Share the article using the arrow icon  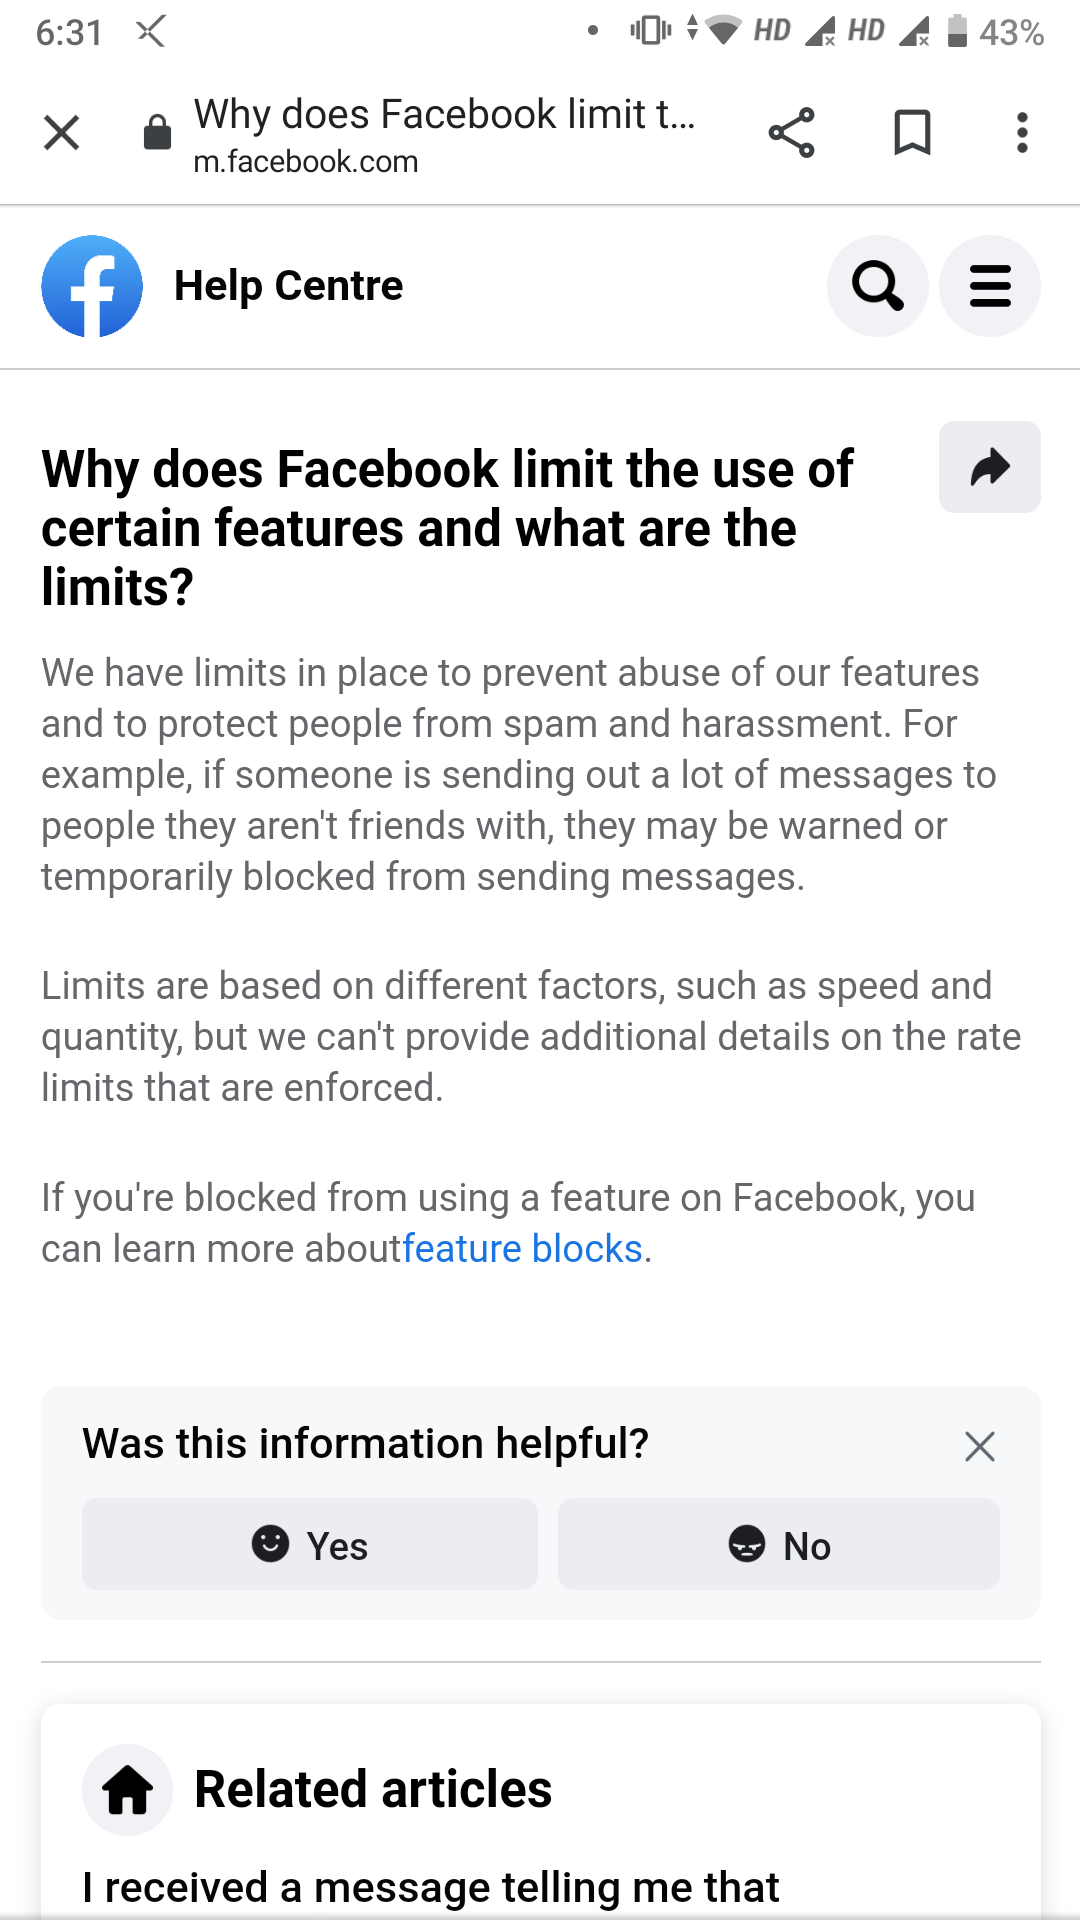point(989,467)
